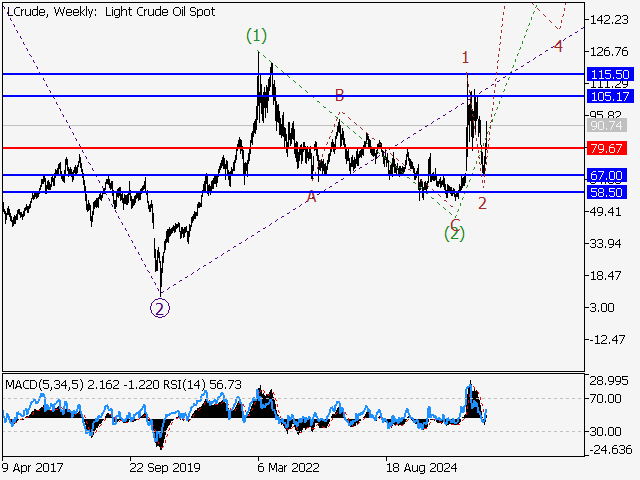Click the circled purple 2 wave label
The height and width of the screenshot is (480, 640).
(160, 308)
